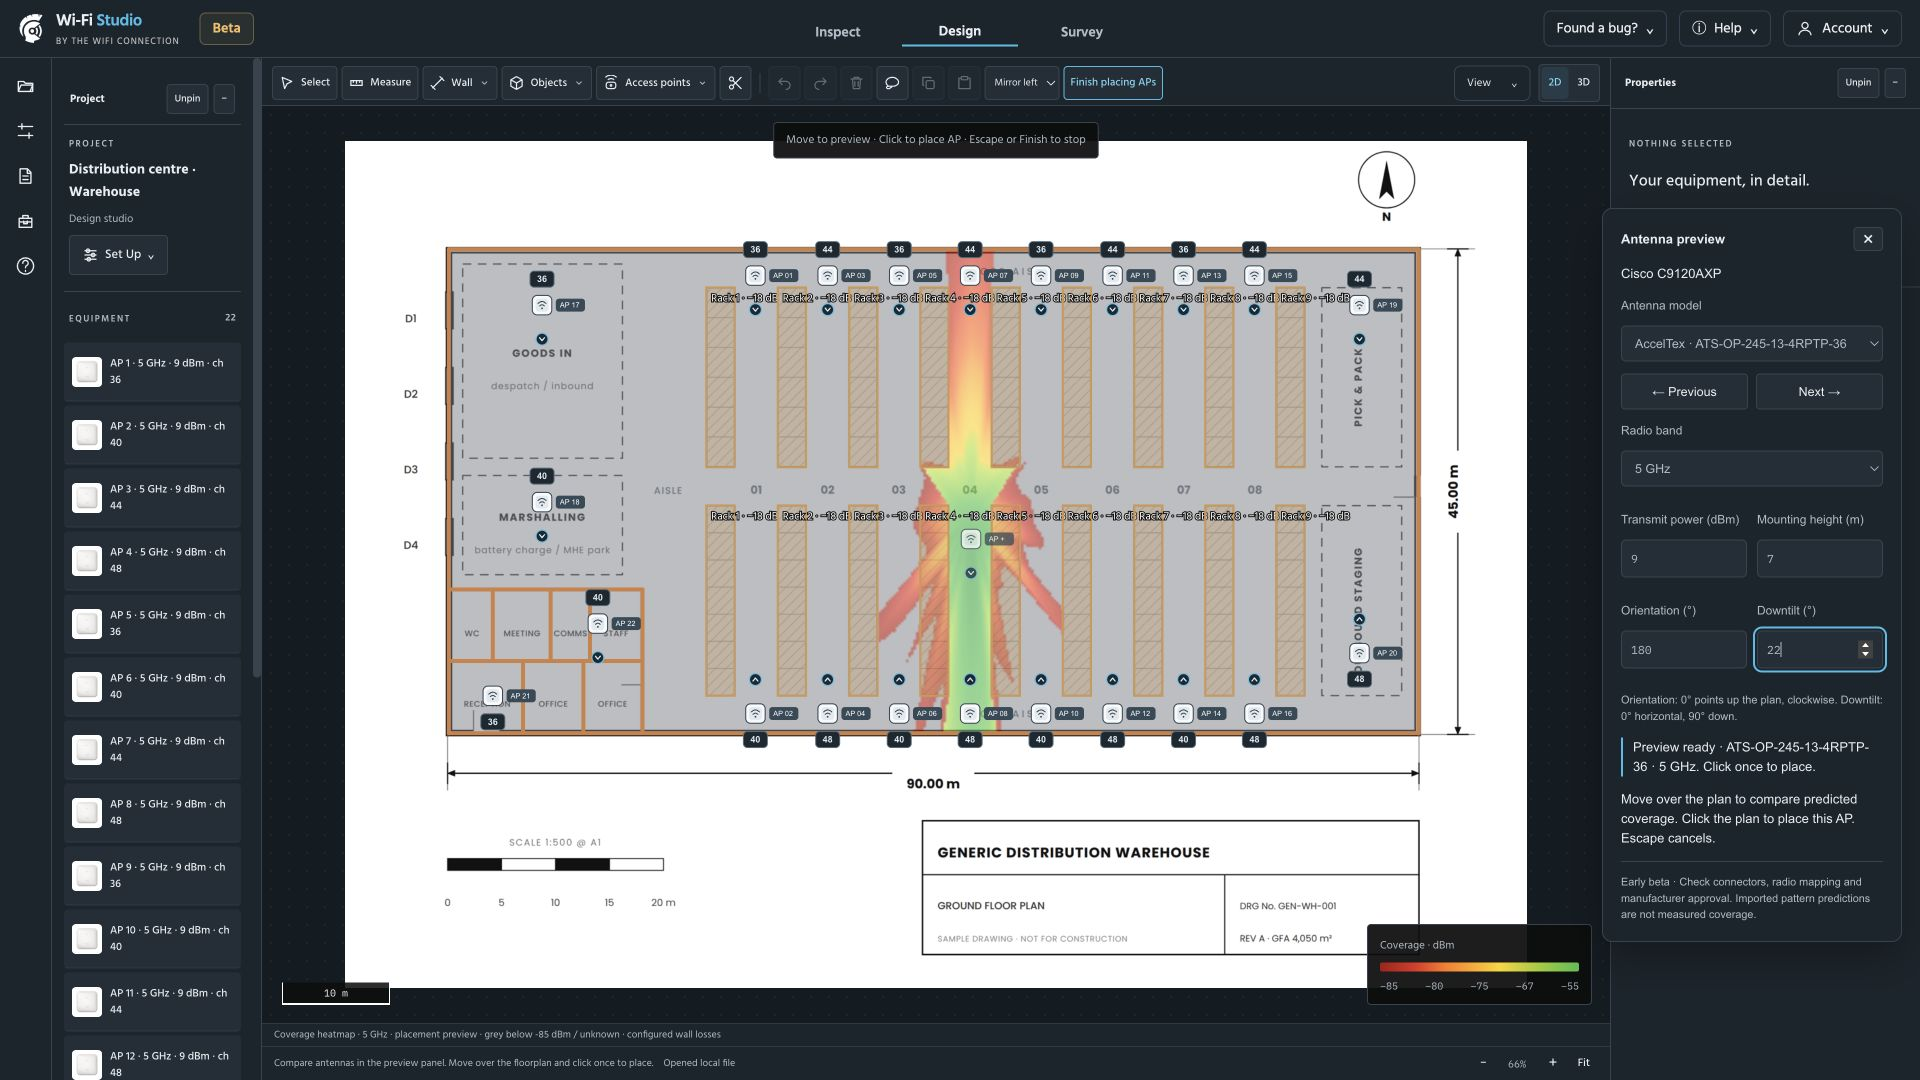Open the sliders settings sidebar icon
The width and height of the screenshot is (1920, 1080).
tap(25, 131)
